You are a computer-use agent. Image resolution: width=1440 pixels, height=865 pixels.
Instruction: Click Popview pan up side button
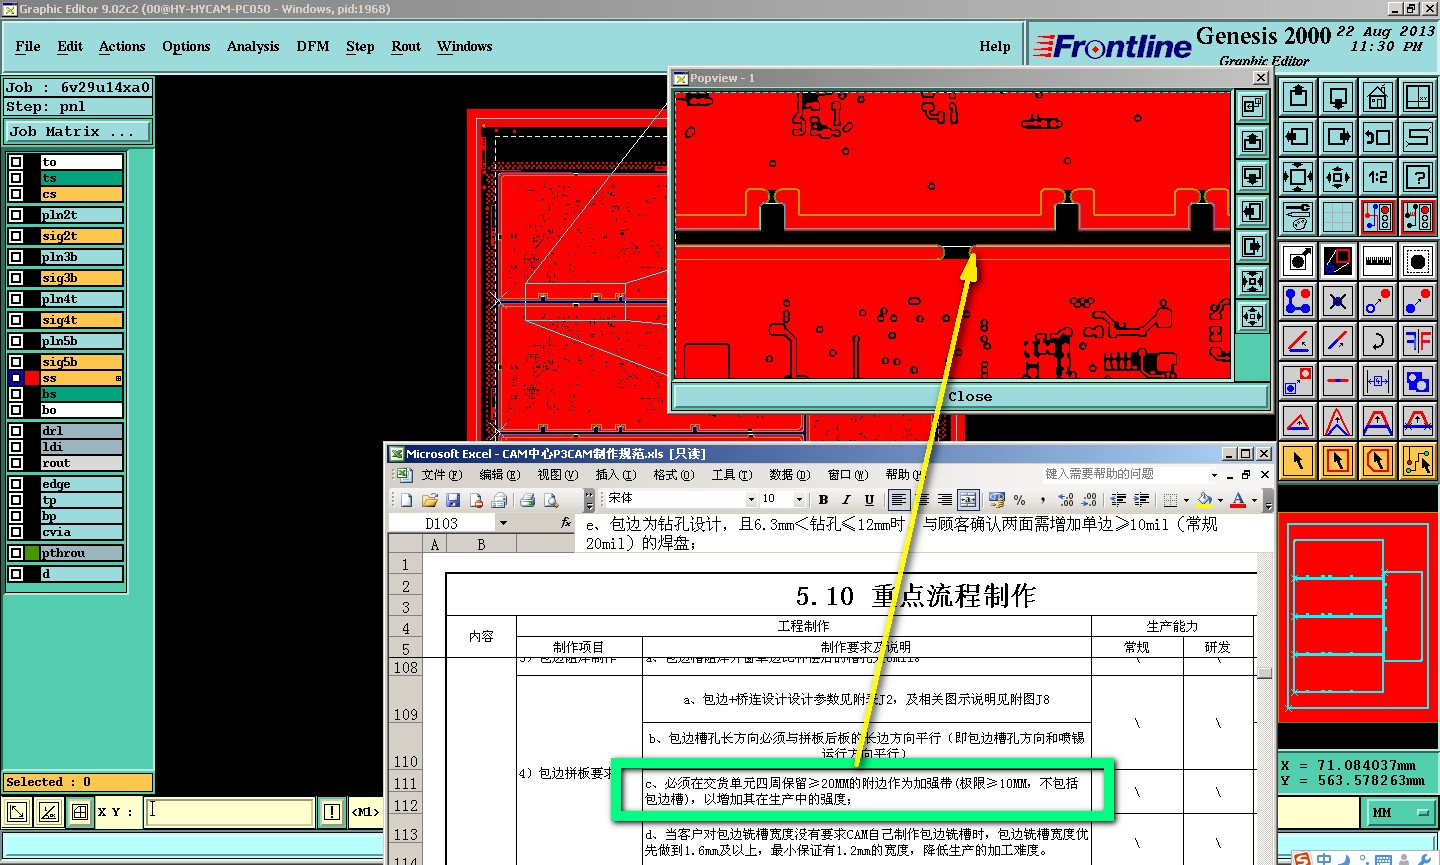[x=1253, y=141]
